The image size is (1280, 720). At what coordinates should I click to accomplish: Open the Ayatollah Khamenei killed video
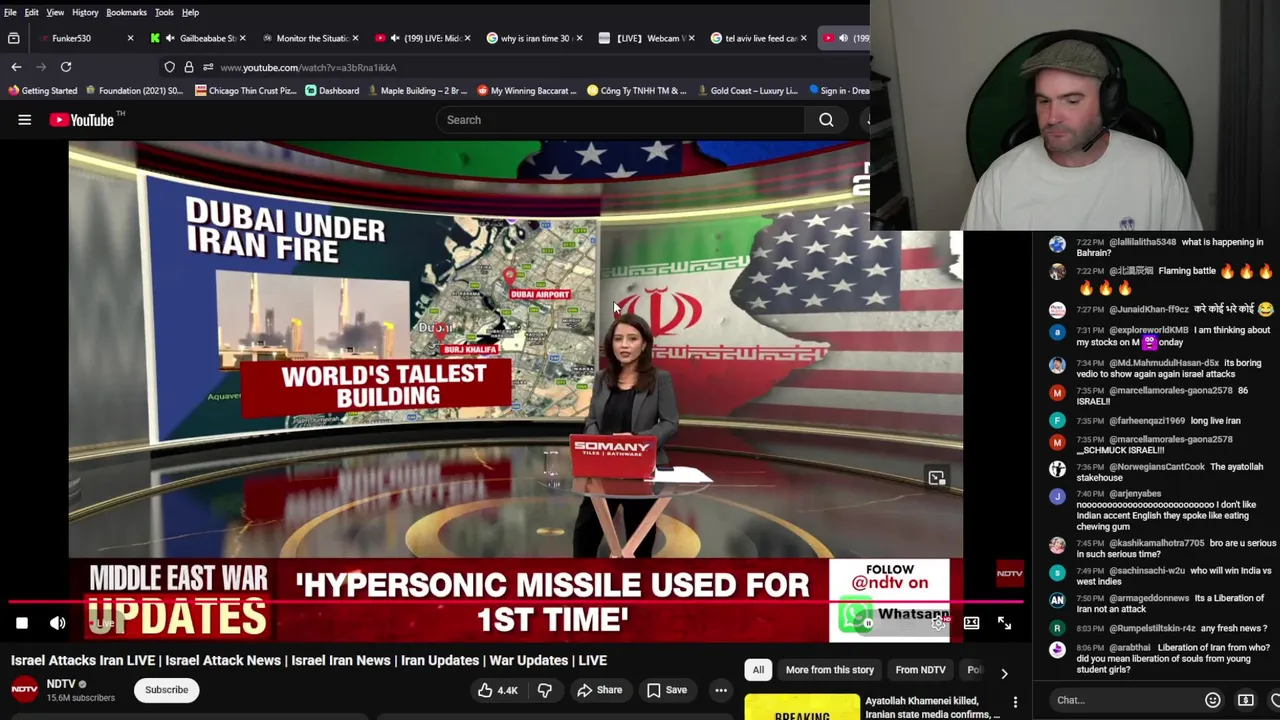coord(932,707)
